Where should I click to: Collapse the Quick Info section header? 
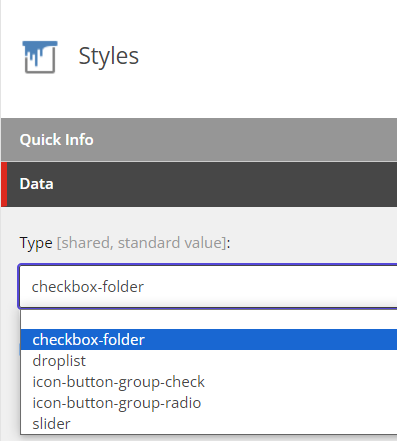pos(199,140)
